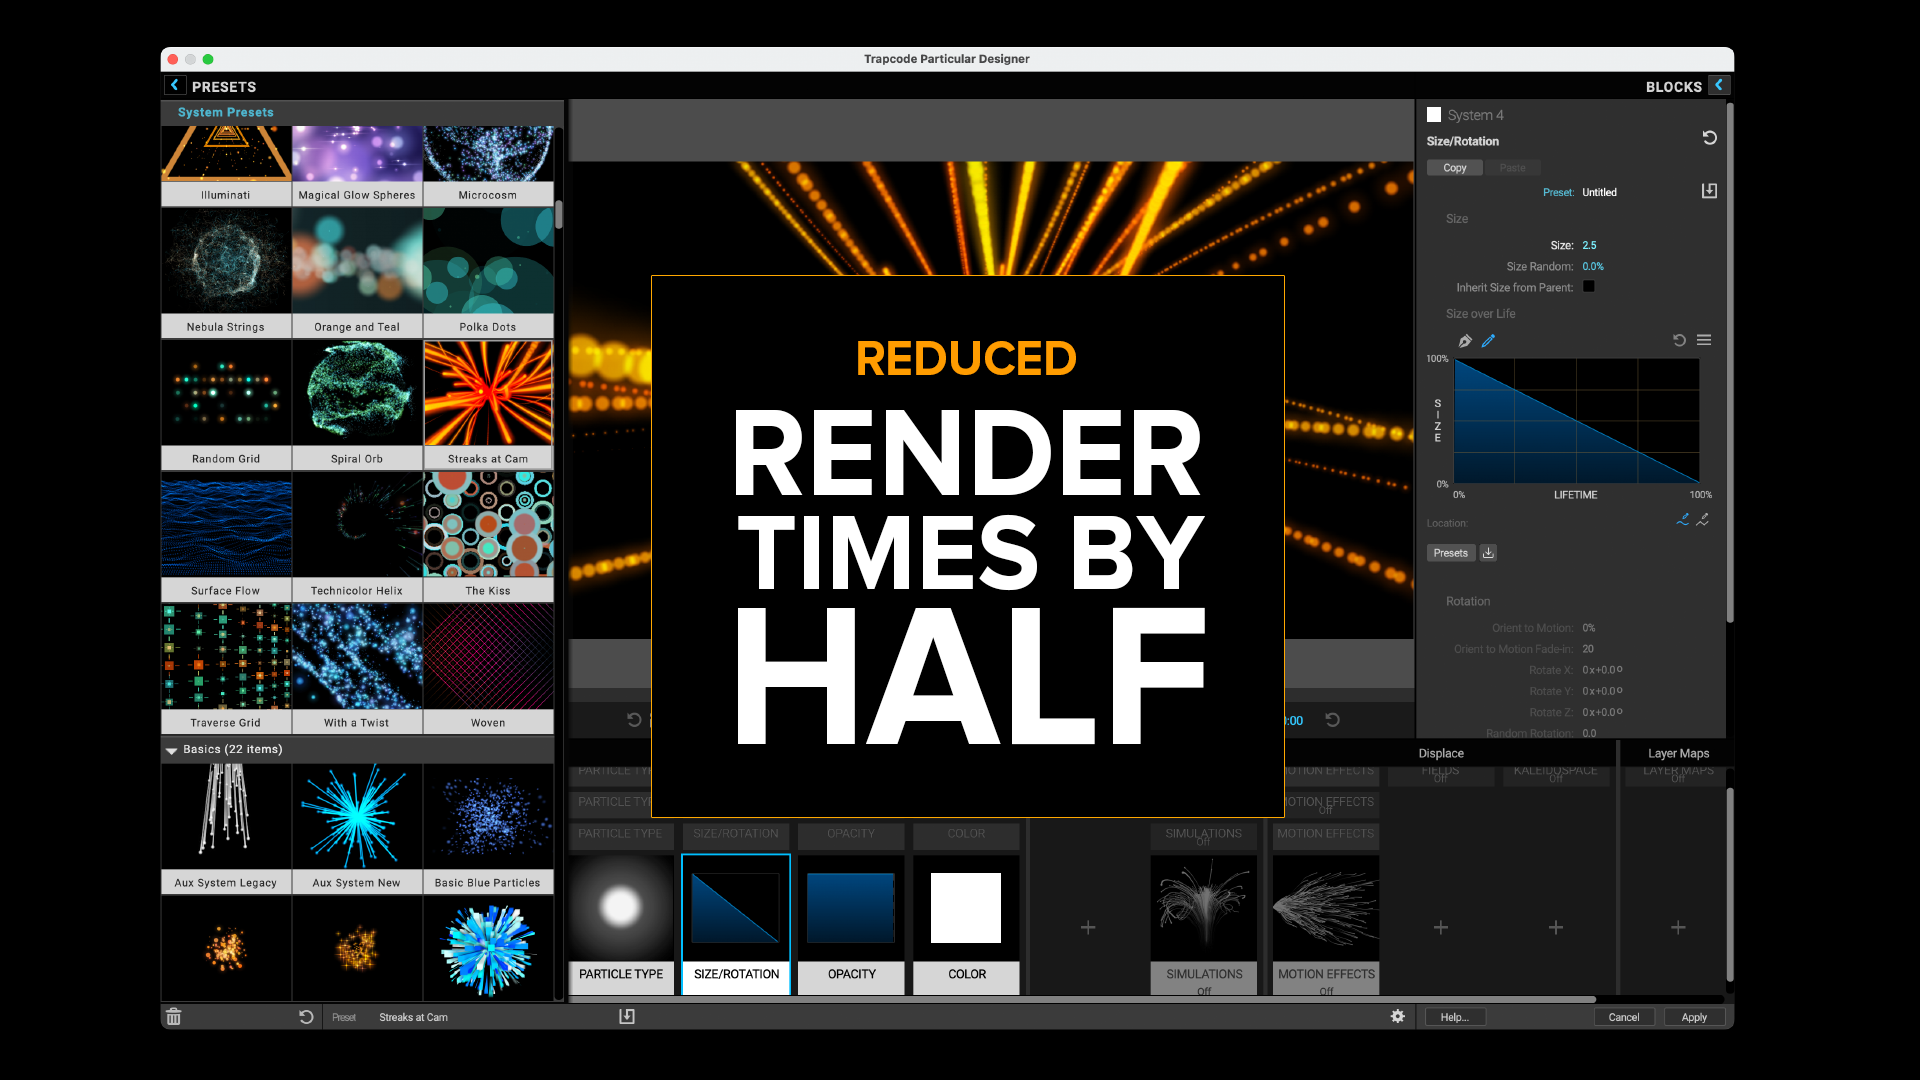Click the Untitled preset name

pyautogui.click(x=1599, y=192)
